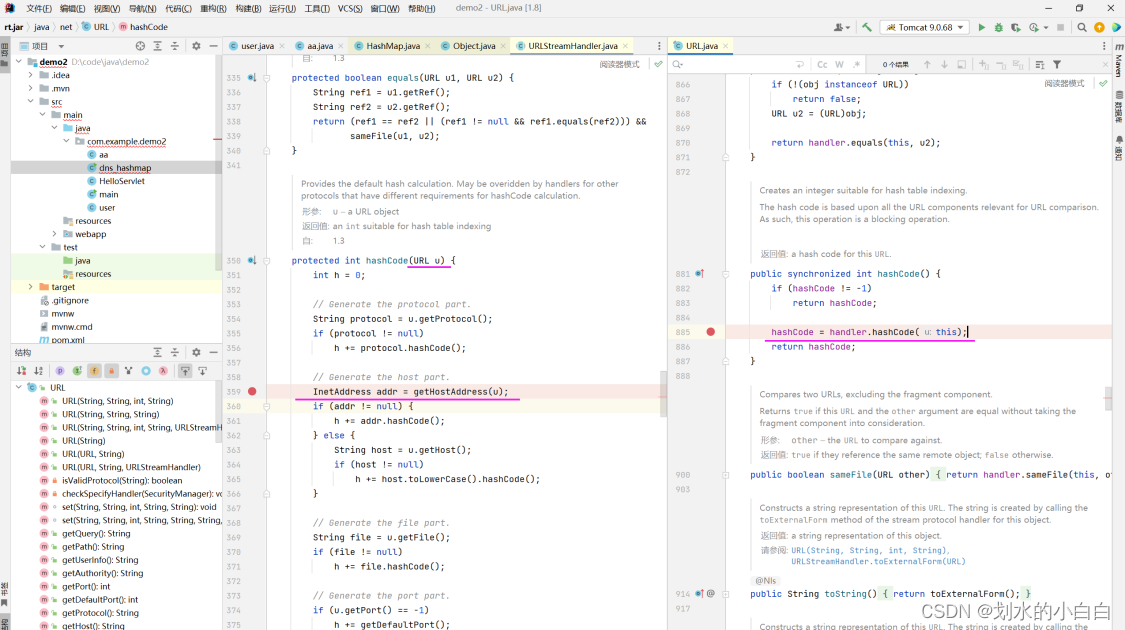
Task: Expand the target folder
Action: pyautogui.click(x=31, y=287)
